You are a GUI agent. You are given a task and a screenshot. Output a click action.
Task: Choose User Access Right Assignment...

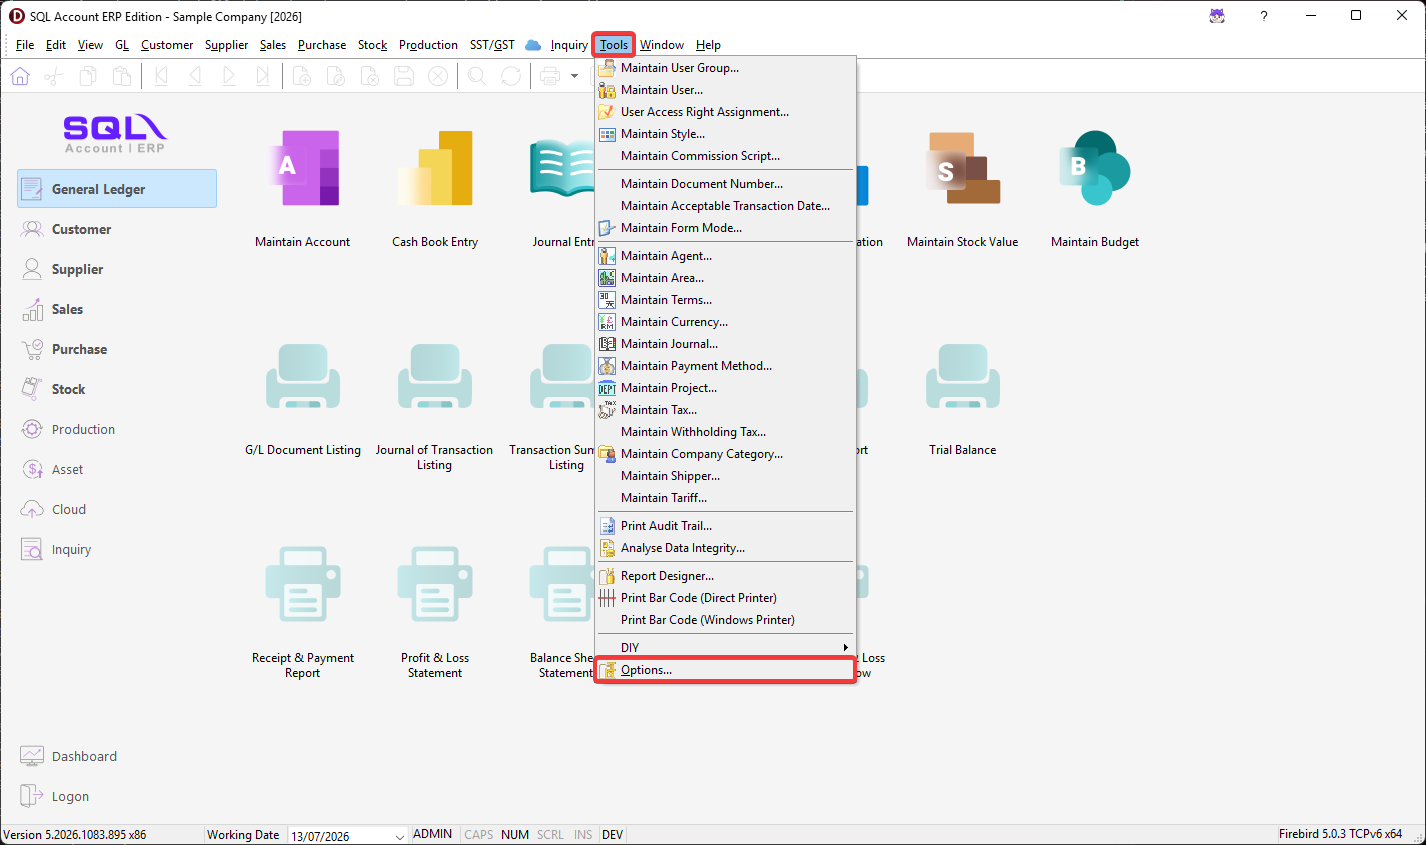(725, 112)
